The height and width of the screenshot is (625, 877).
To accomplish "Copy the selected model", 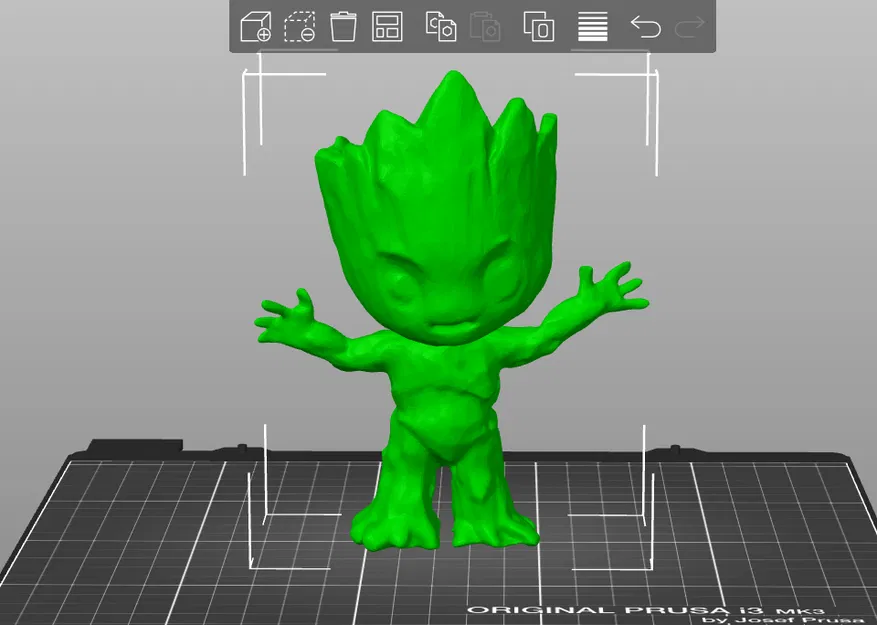I will point(441,28).
